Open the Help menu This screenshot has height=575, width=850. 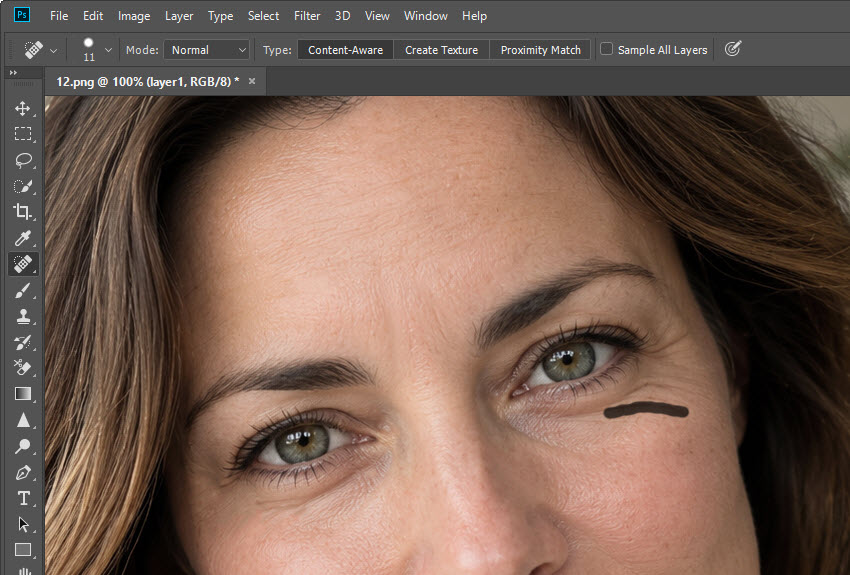474,16
